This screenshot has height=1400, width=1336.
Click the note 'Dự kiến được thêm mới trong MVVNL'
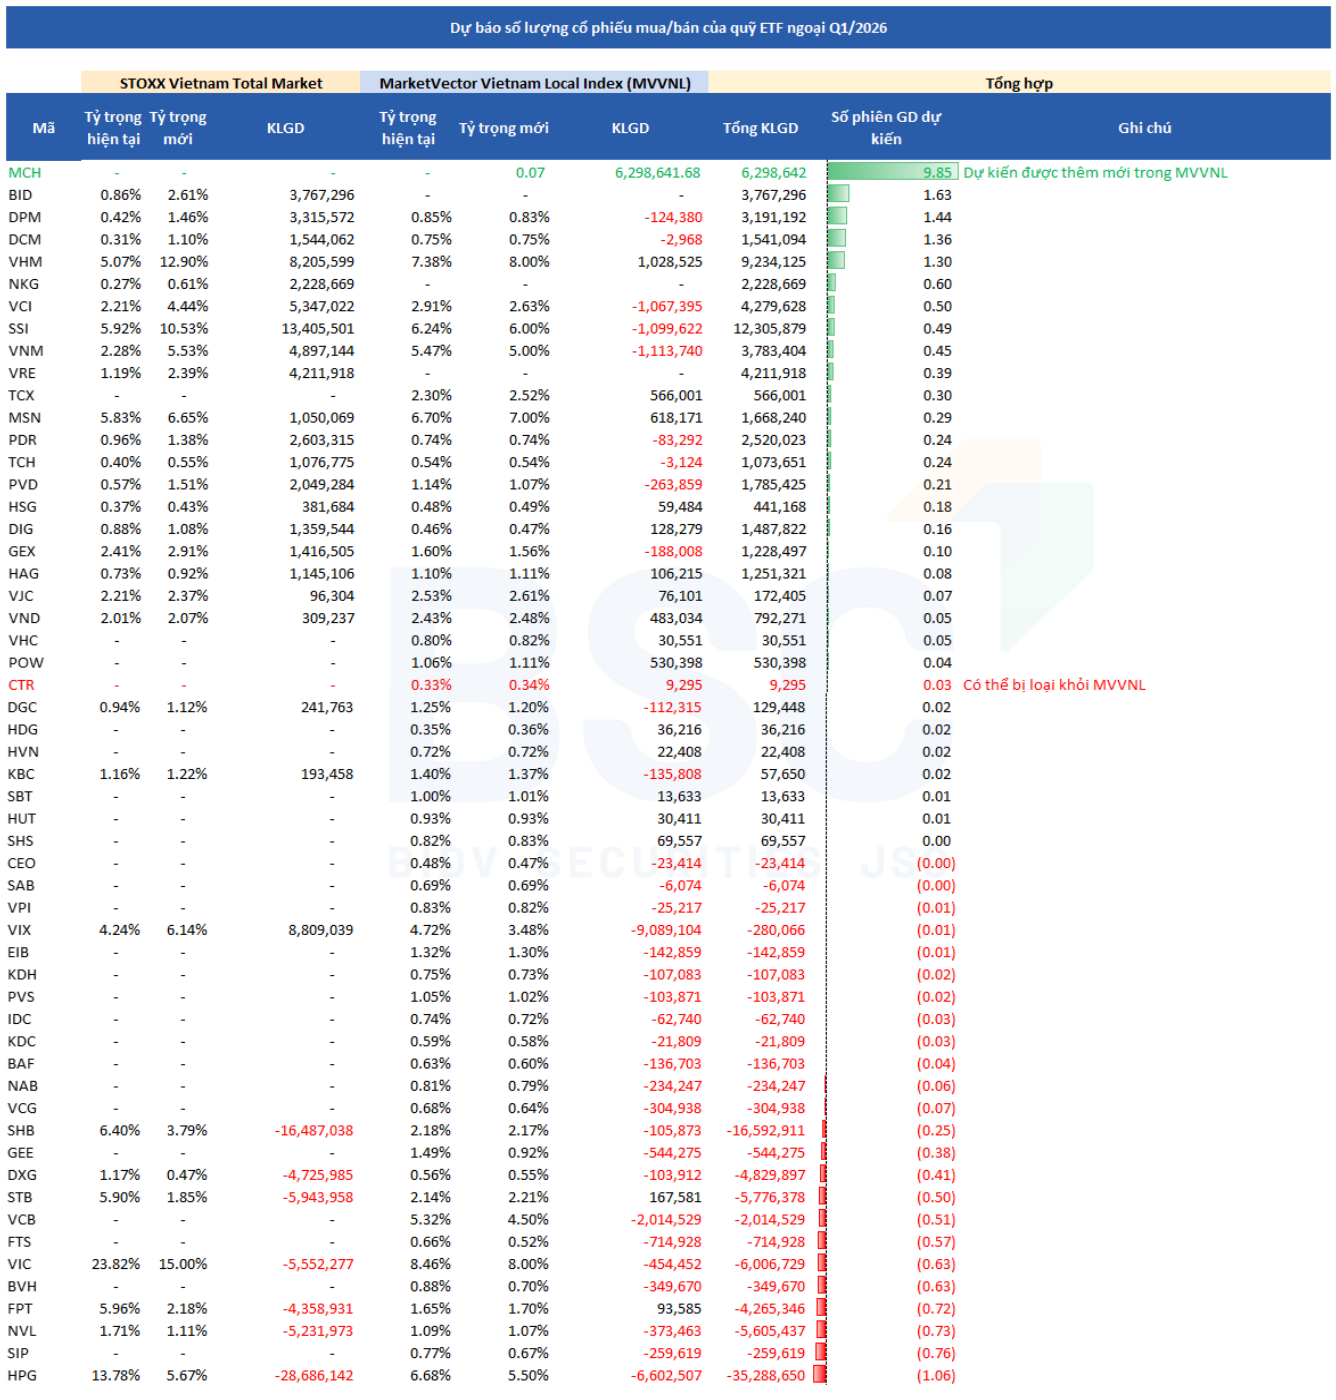click(1095, 173)
